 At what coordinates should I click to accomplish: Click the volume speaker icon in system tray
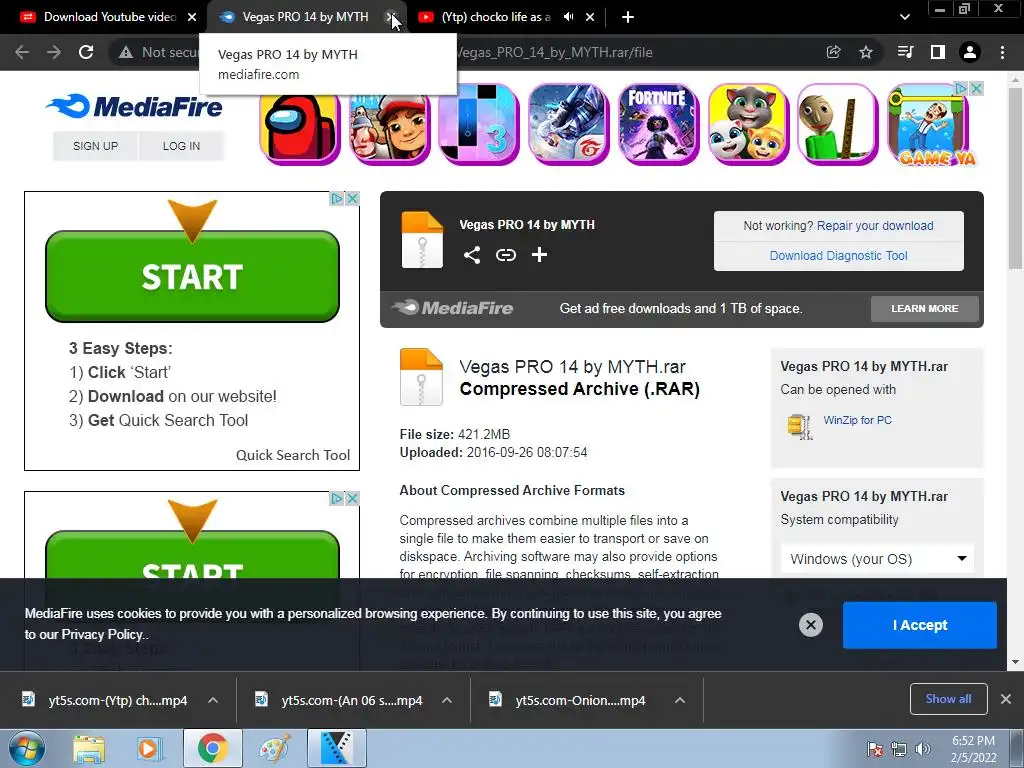click(x=923, y=748)
